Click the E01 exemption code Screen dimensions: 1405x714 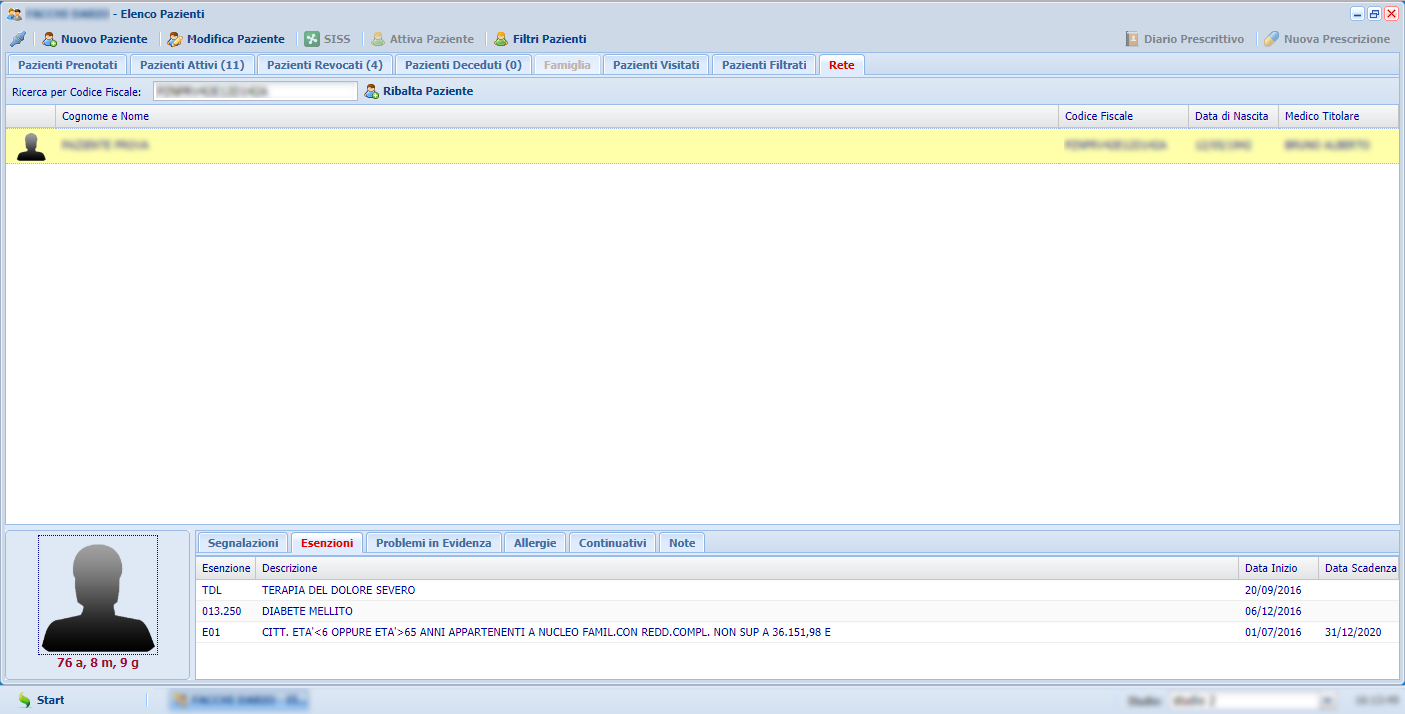211,632
